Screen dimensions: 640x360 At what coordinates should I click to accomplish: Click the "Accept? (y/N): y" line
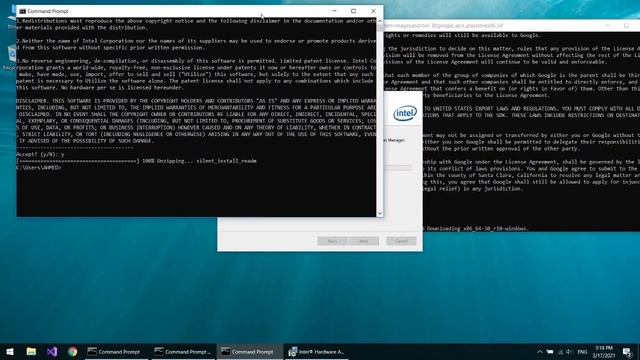[40, 154]
